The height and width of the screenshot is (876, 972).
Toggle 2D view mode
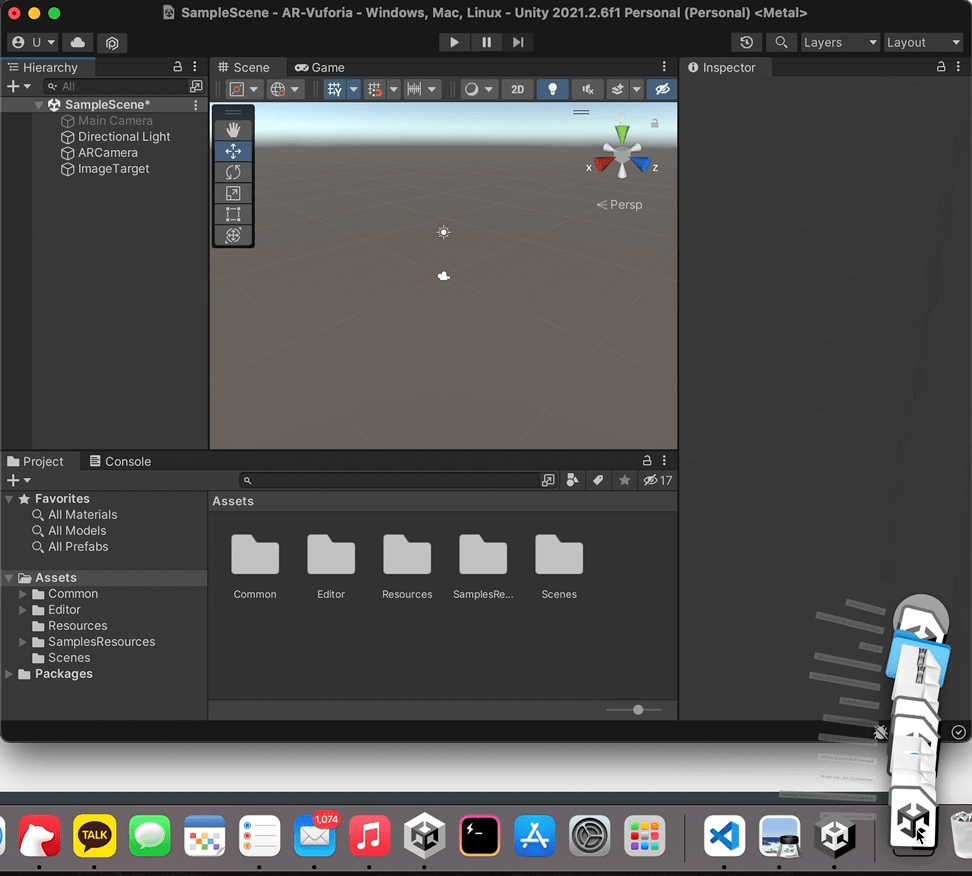tap(517, 89)
